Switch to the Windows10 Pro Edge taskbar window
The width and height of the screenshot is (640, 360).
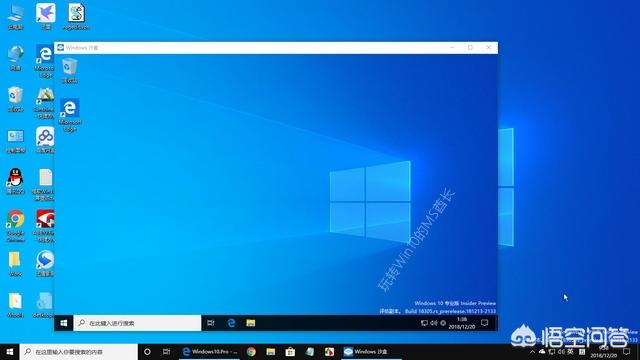[210, 351]
